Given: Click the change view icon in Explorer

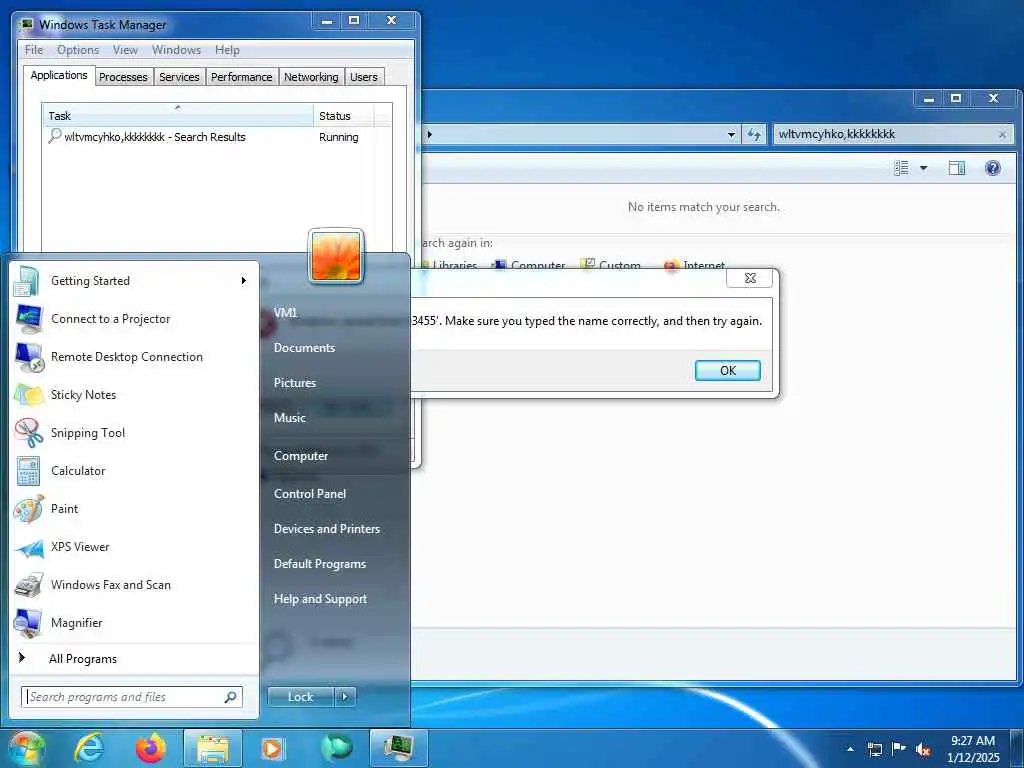Looking at the screenshot, I should pos(901,168).
